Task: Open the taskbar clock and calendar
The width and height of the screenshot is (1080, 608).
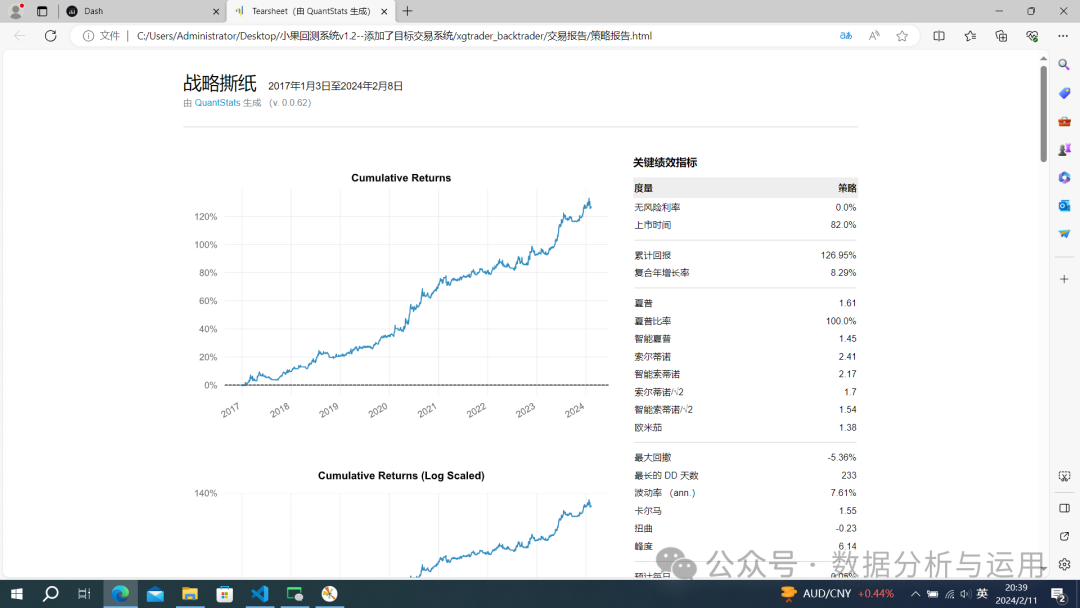Action: click(x=1016, y=594)
